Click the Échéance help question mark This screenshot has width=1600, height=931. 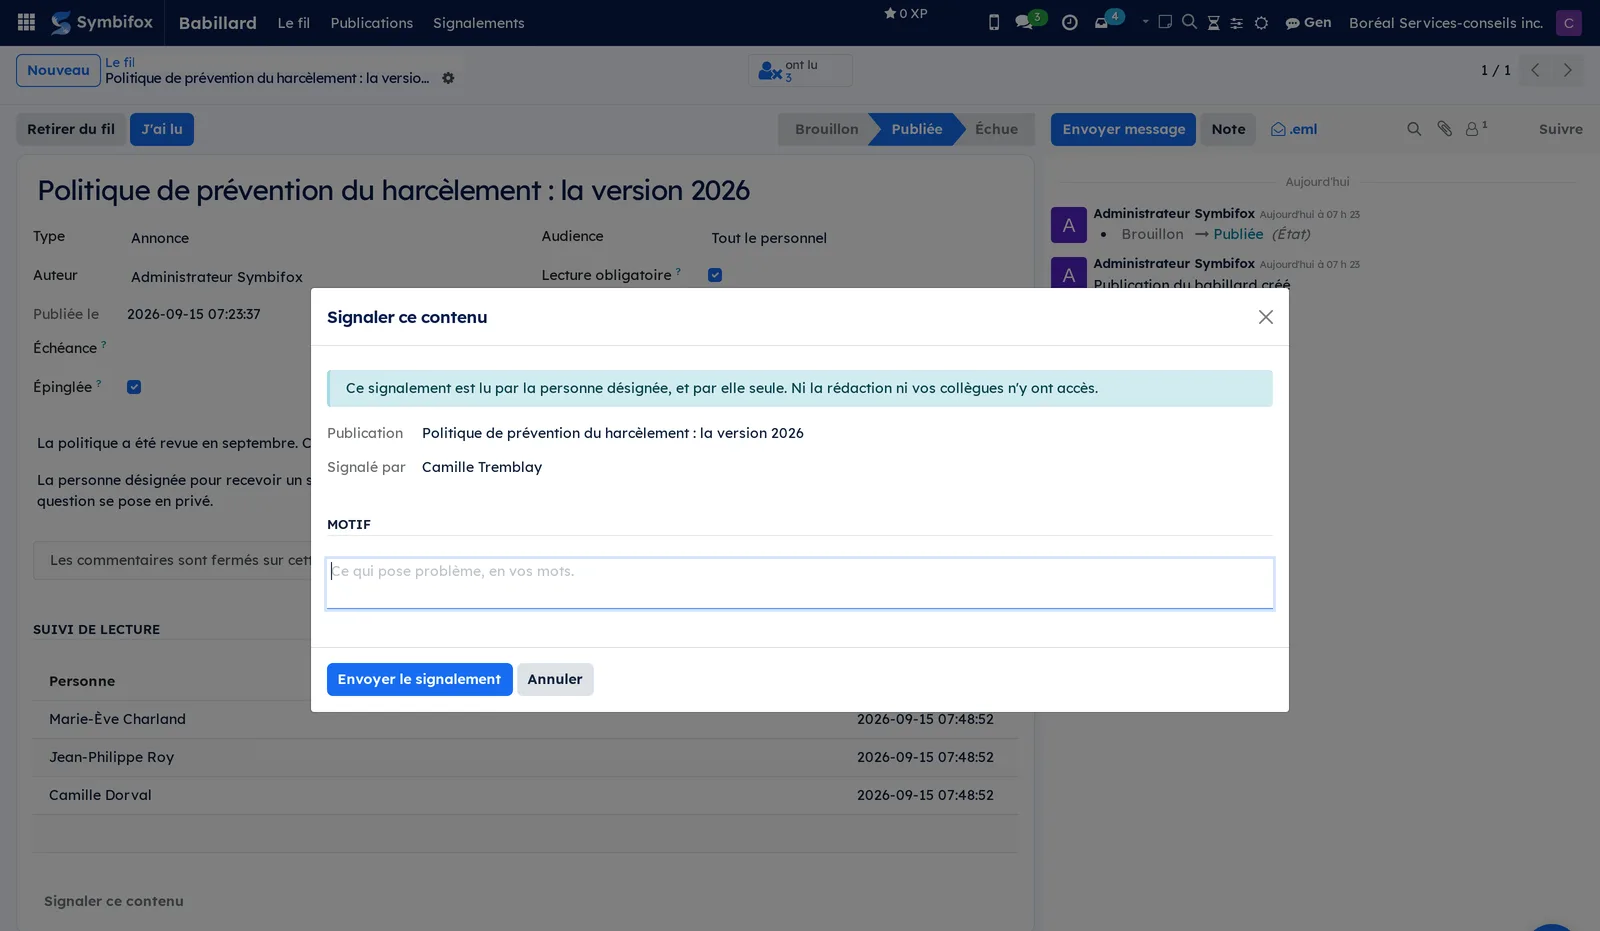coord(103,344)
